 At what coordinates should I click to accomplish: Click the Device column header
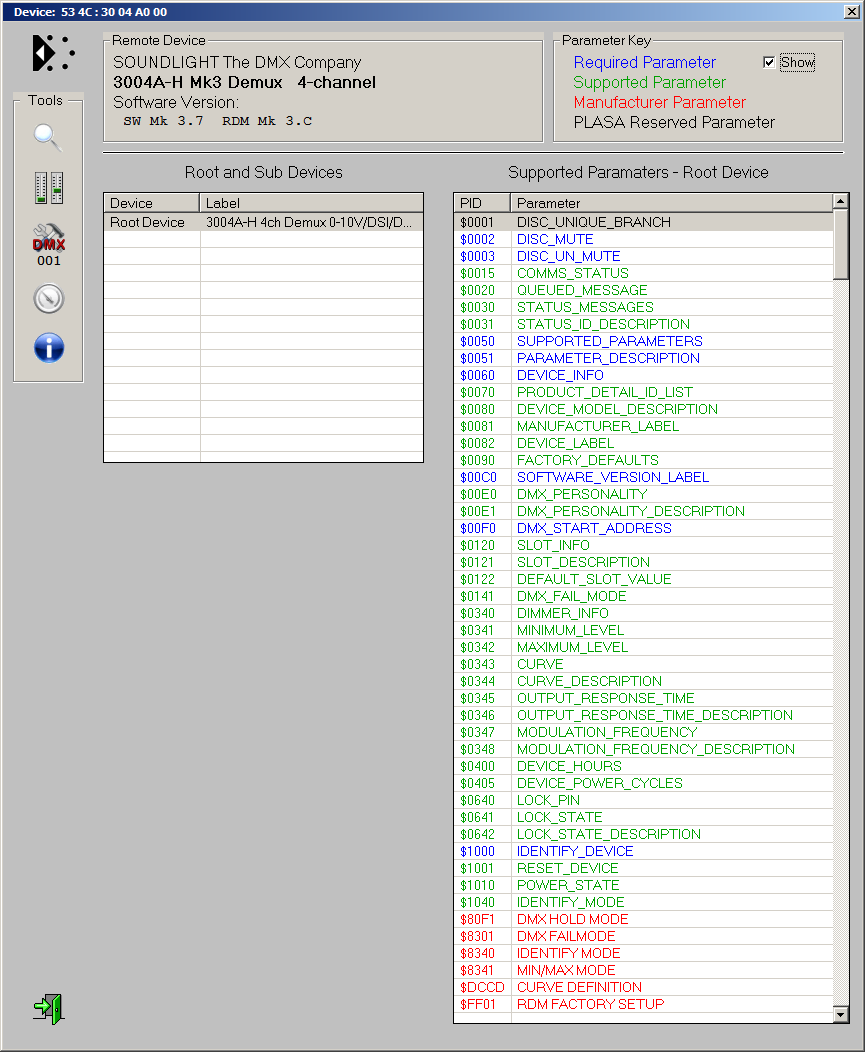[x=151, y=203]
